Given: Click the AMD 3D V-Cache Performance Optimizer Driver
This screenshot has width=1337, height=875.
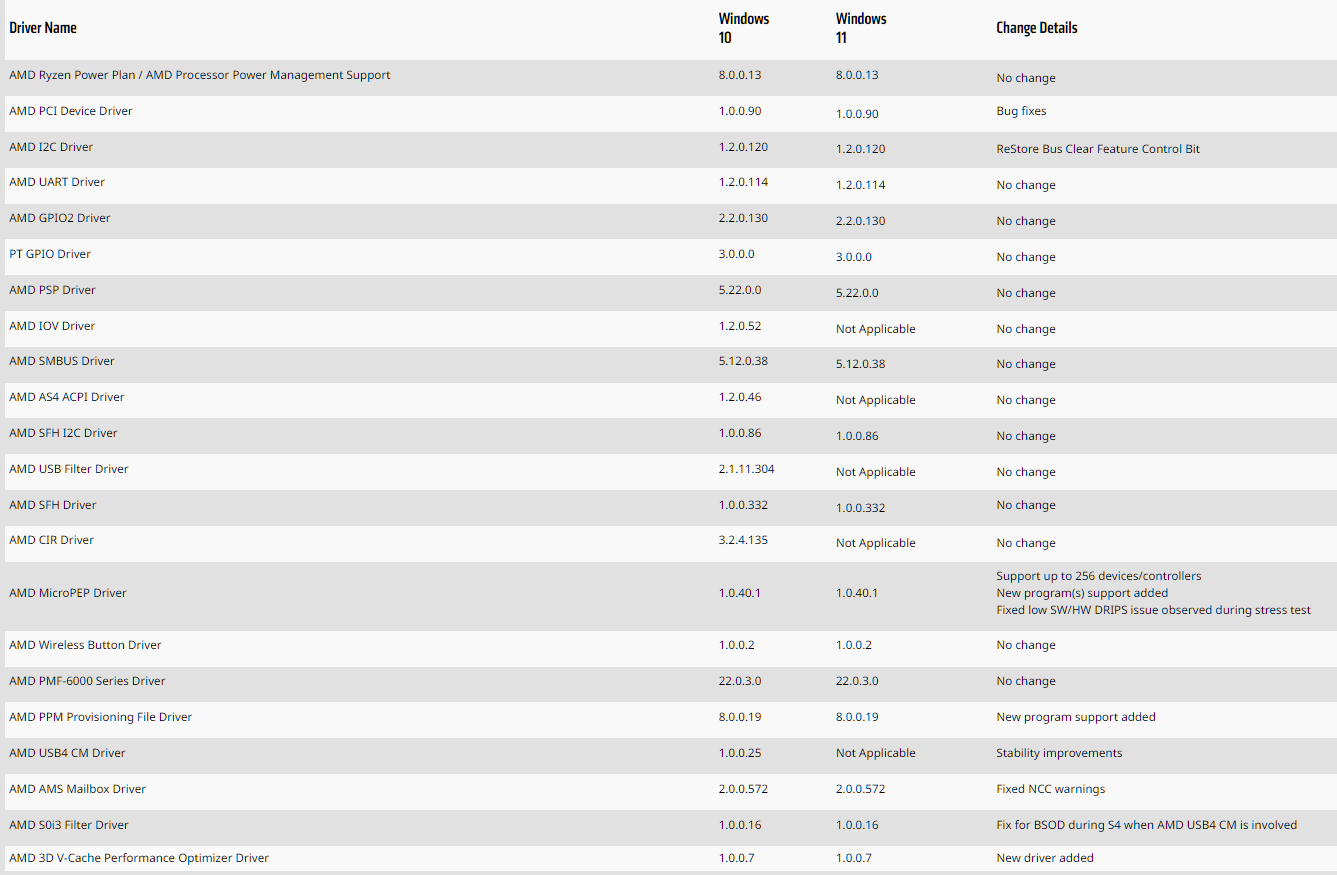Looking at the screenshot, I should pos(139,858).
